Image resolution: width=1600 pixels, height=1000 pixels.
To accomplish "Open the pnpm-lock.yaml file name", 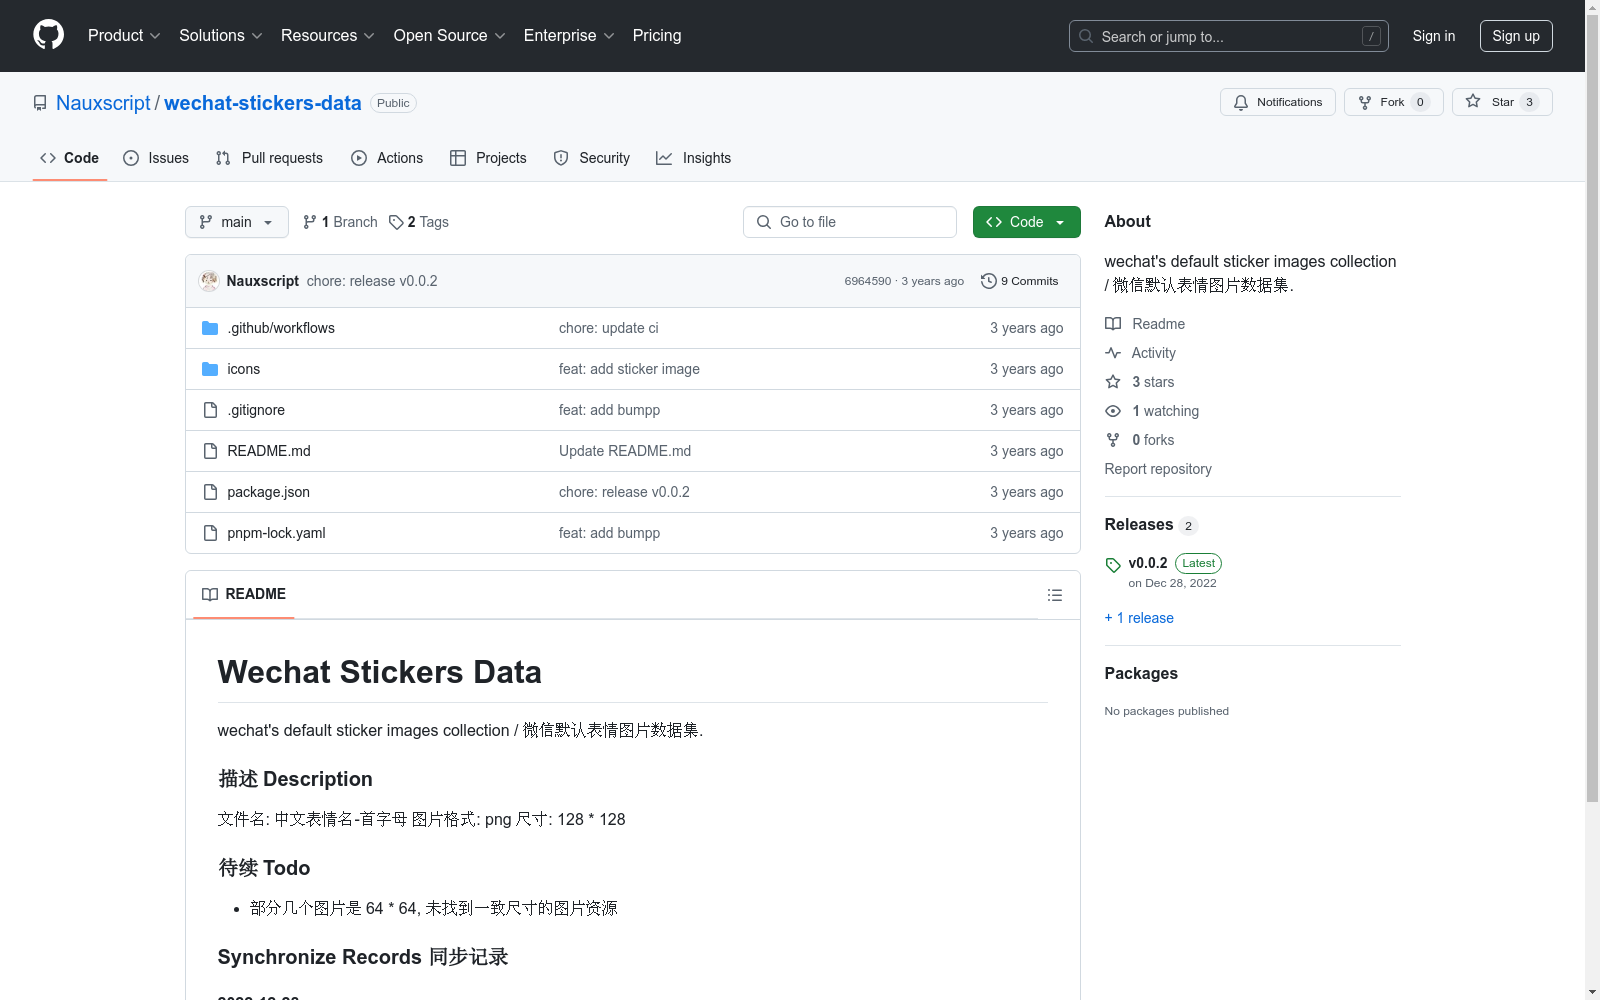I will coord(276,533).
